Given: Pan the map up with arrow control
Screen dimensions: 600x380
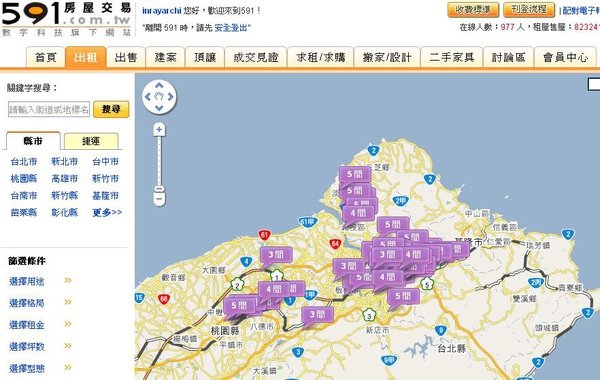Looking at the screenshot, I should coord(159,86).
